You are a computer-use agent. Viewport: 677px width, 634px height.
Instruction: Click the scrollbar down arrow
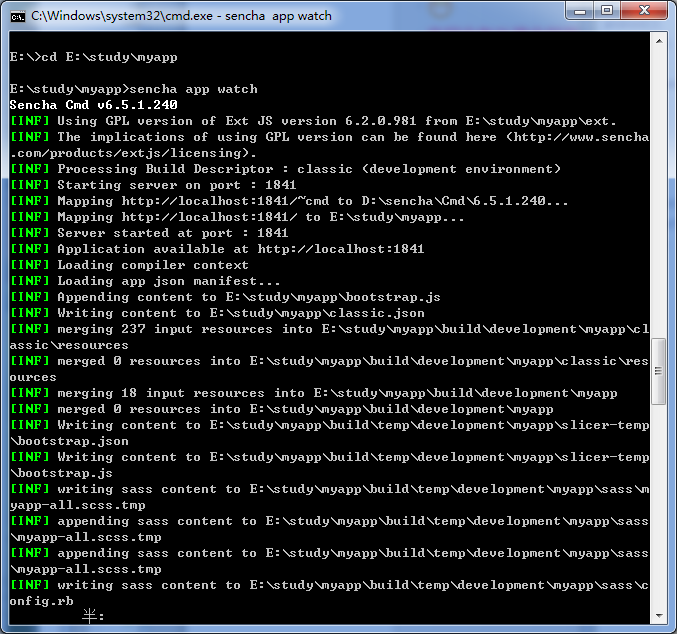[659, 615]
